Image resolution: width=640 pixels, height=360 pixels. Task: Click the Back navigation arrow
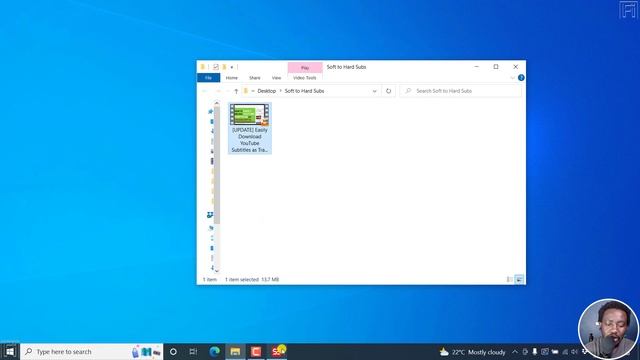[205, 91]
